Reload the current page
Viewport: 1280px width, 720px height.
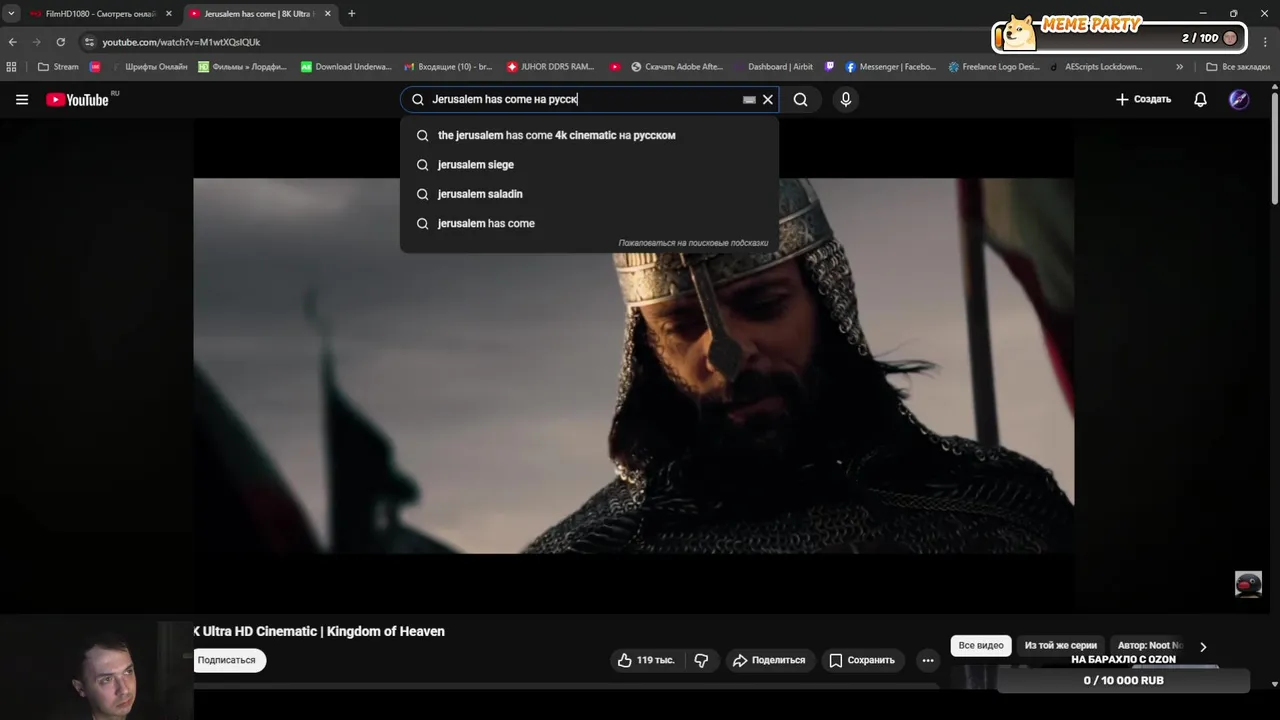(x=61, y=42)
